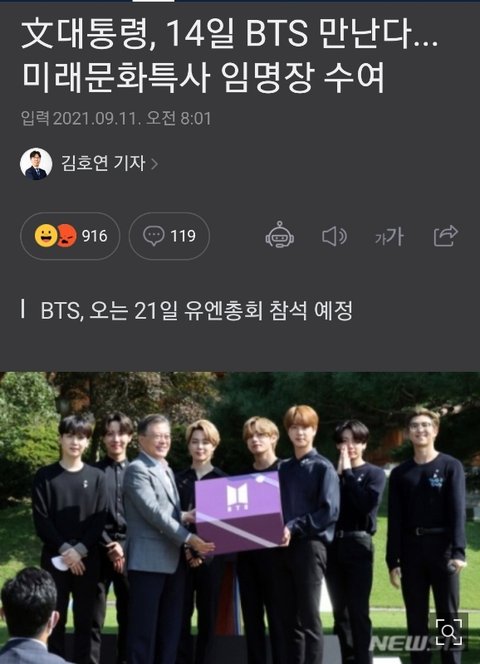Click the purple BTS box in photo
Viewport: 480px width, 664px height.
pos(239,512)
